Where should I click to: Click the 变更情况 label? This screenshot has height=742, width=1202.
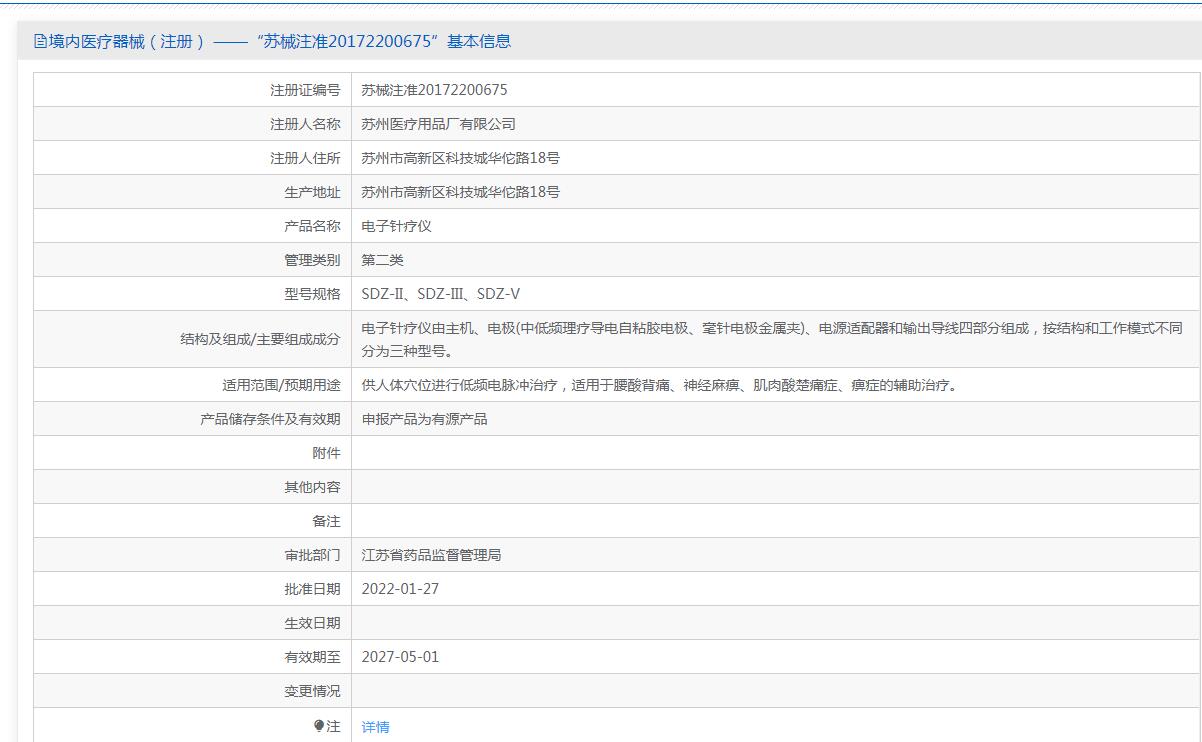pos(312,691)
